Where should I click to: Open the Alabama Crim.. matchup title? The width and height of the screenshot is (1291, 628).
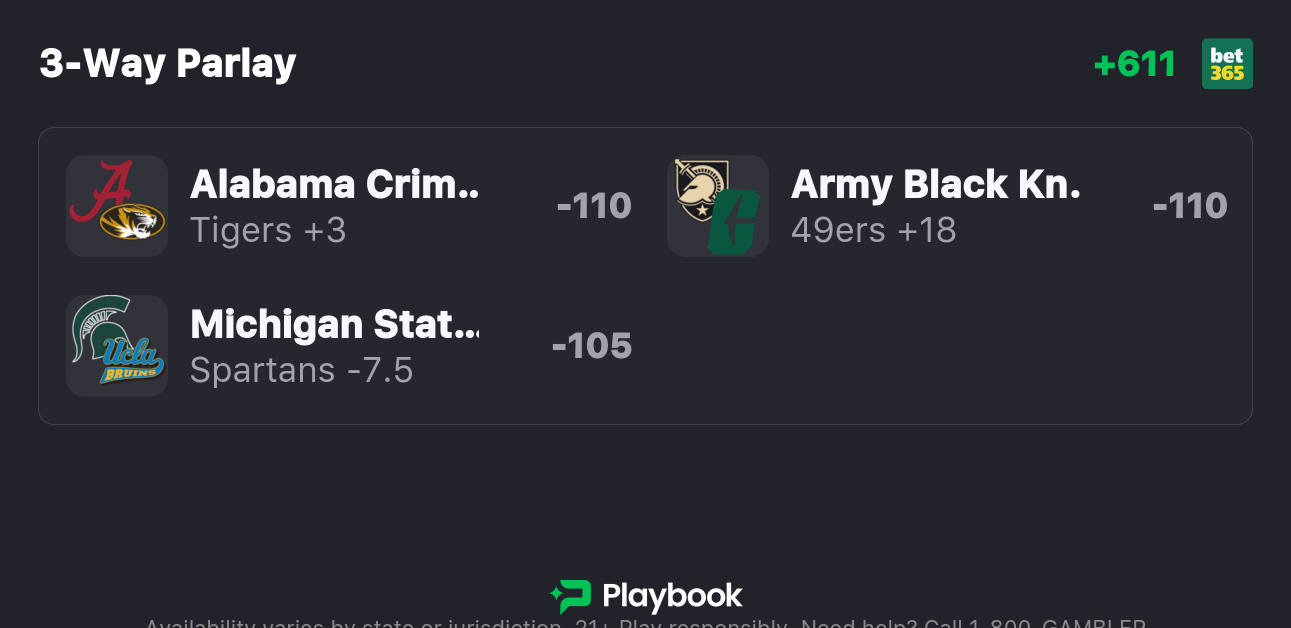(335, 184)
